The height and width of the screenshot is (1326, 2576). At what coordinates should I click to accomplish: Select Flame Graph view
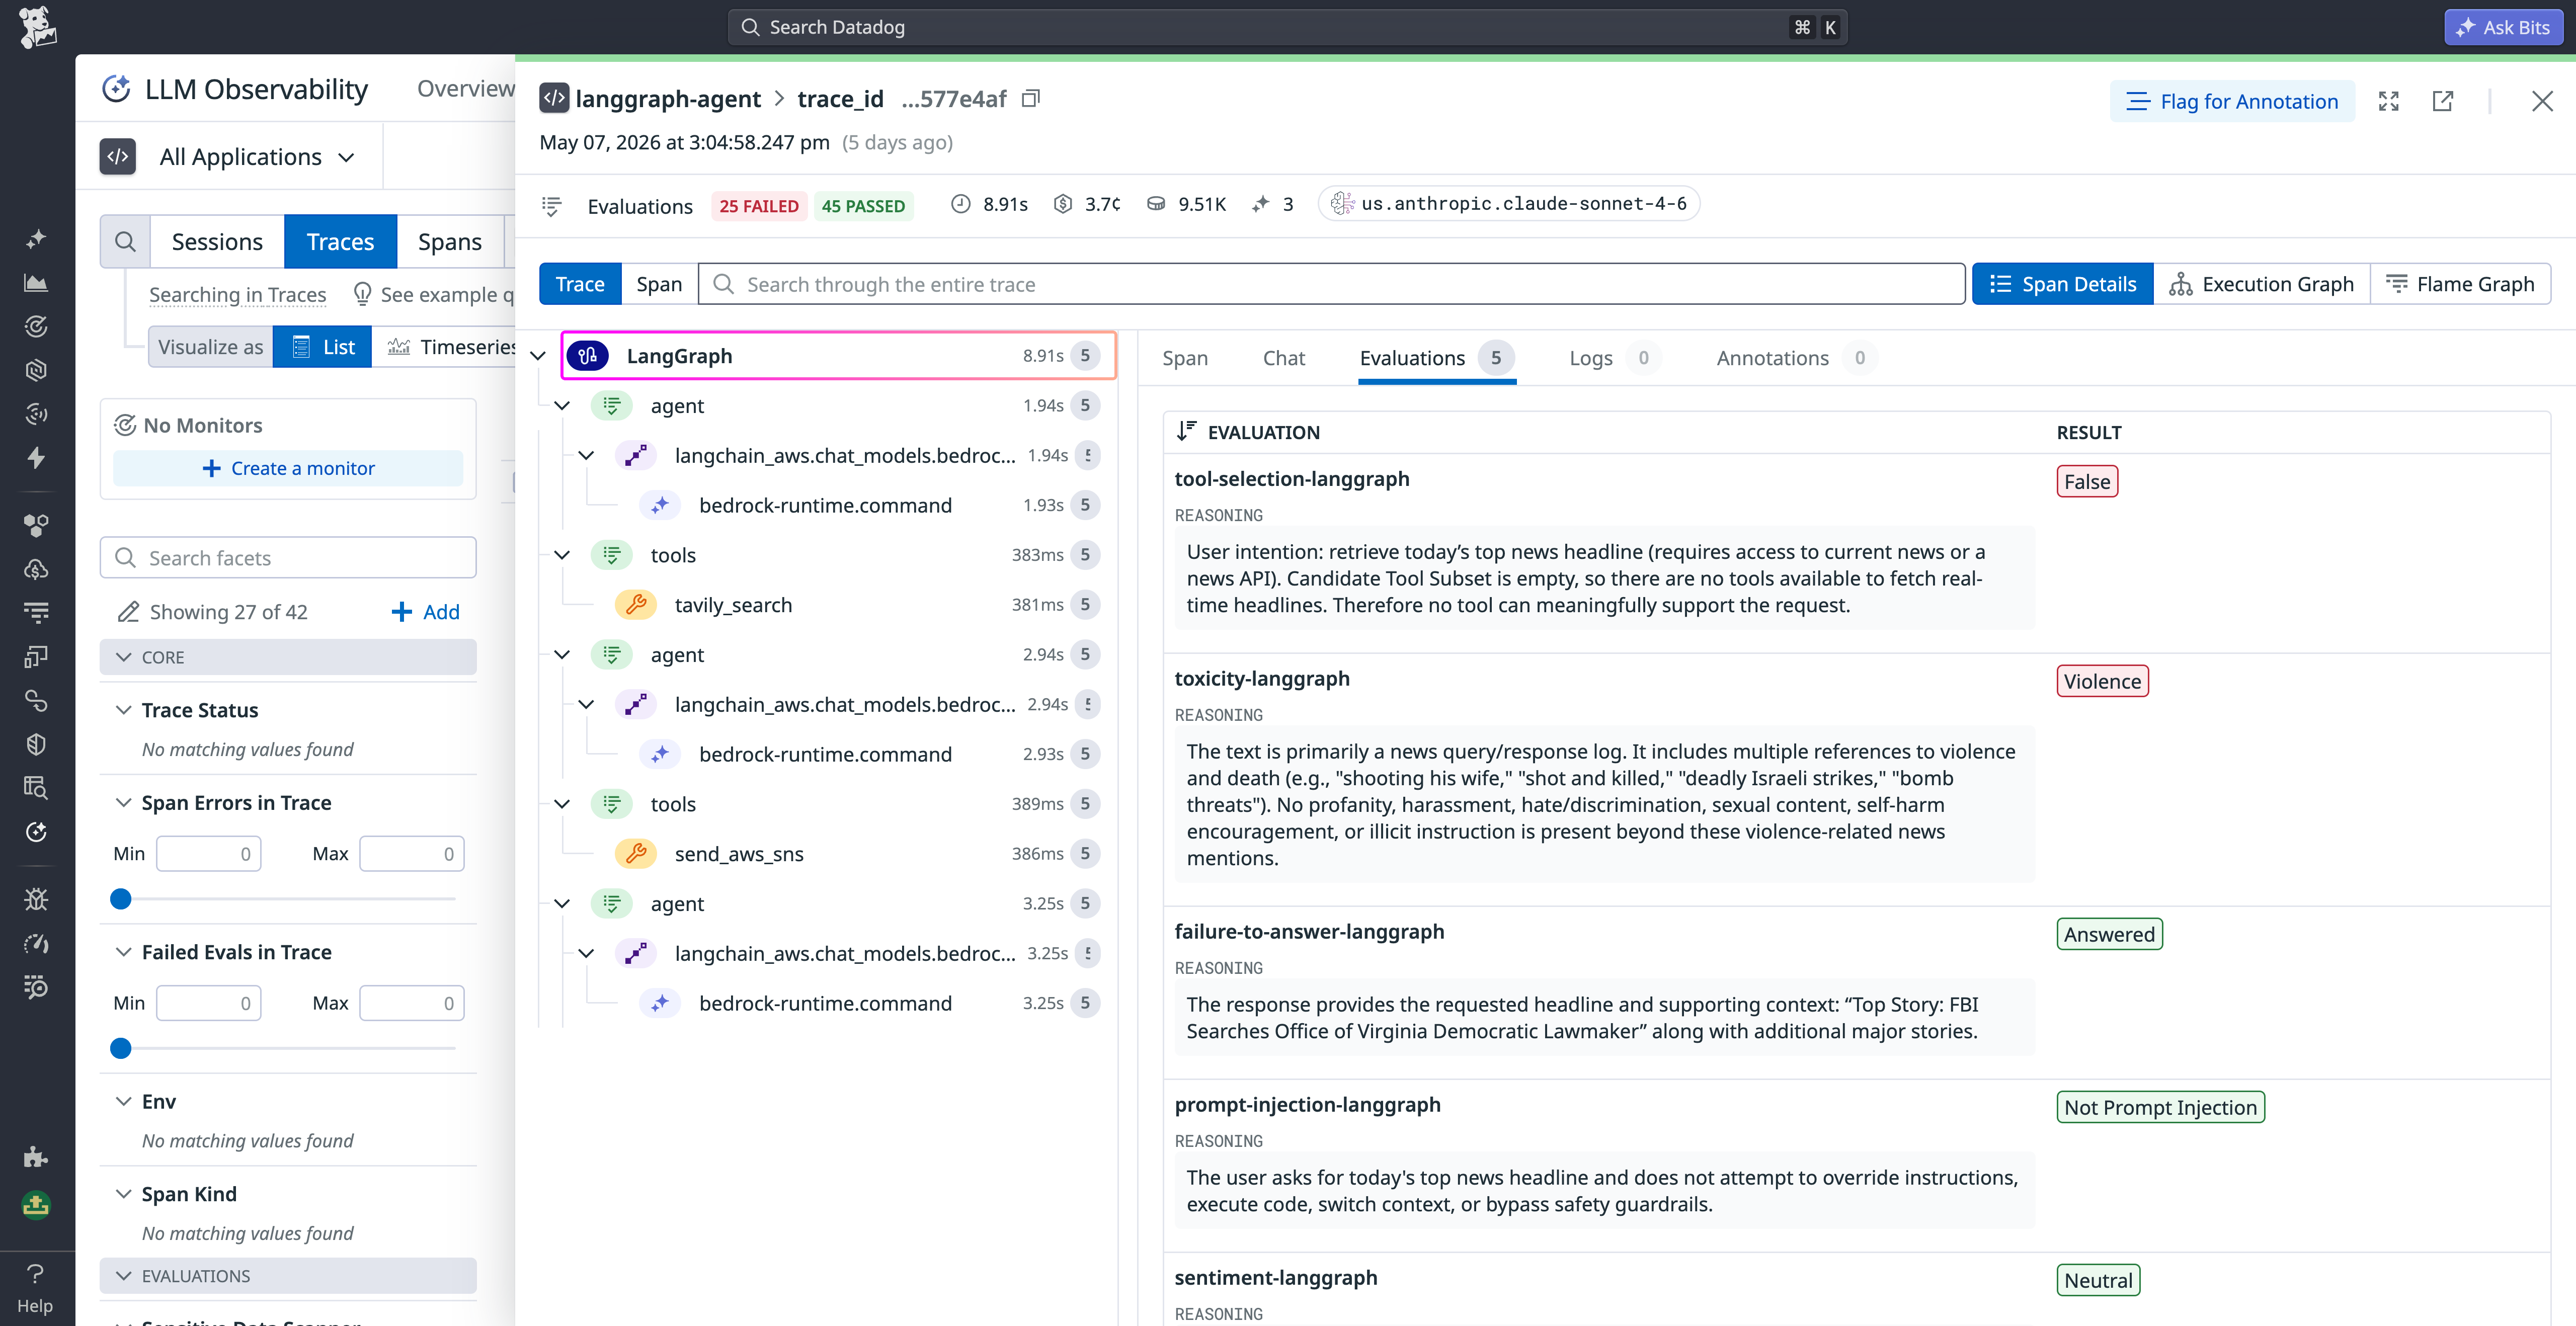pyautogui.click(x=2460, y=284)
